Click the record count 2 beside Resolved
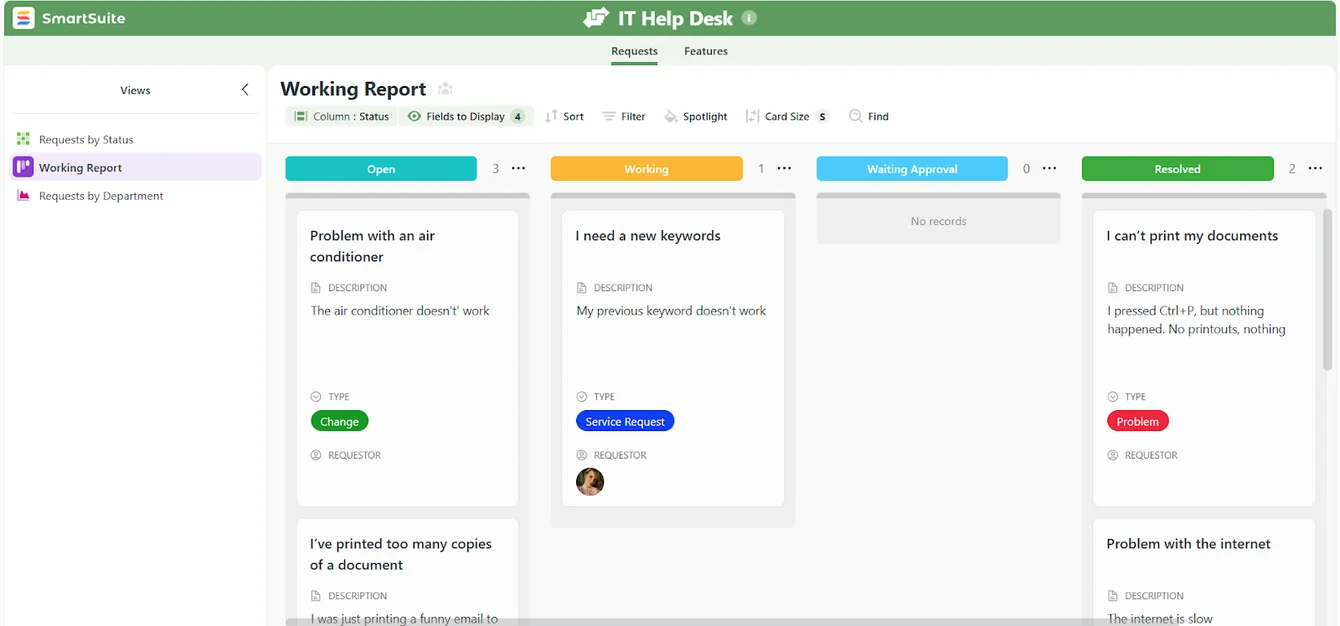The width and height of the screenshot is (1340, 626). [x=1291, y=169]
